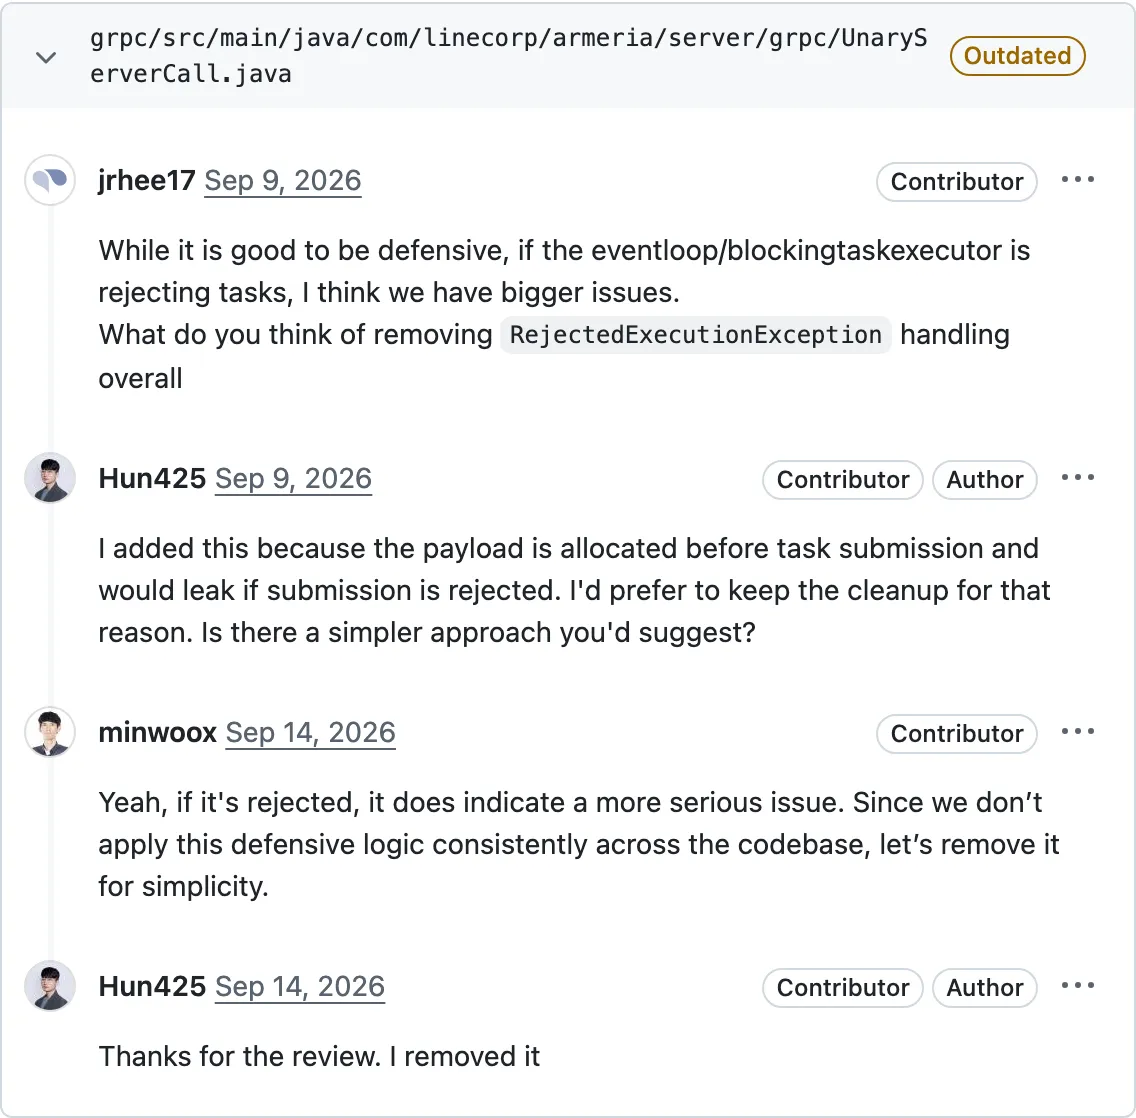
Task: Click Hun425's avatar on last reply
Action: coord(50,986)
